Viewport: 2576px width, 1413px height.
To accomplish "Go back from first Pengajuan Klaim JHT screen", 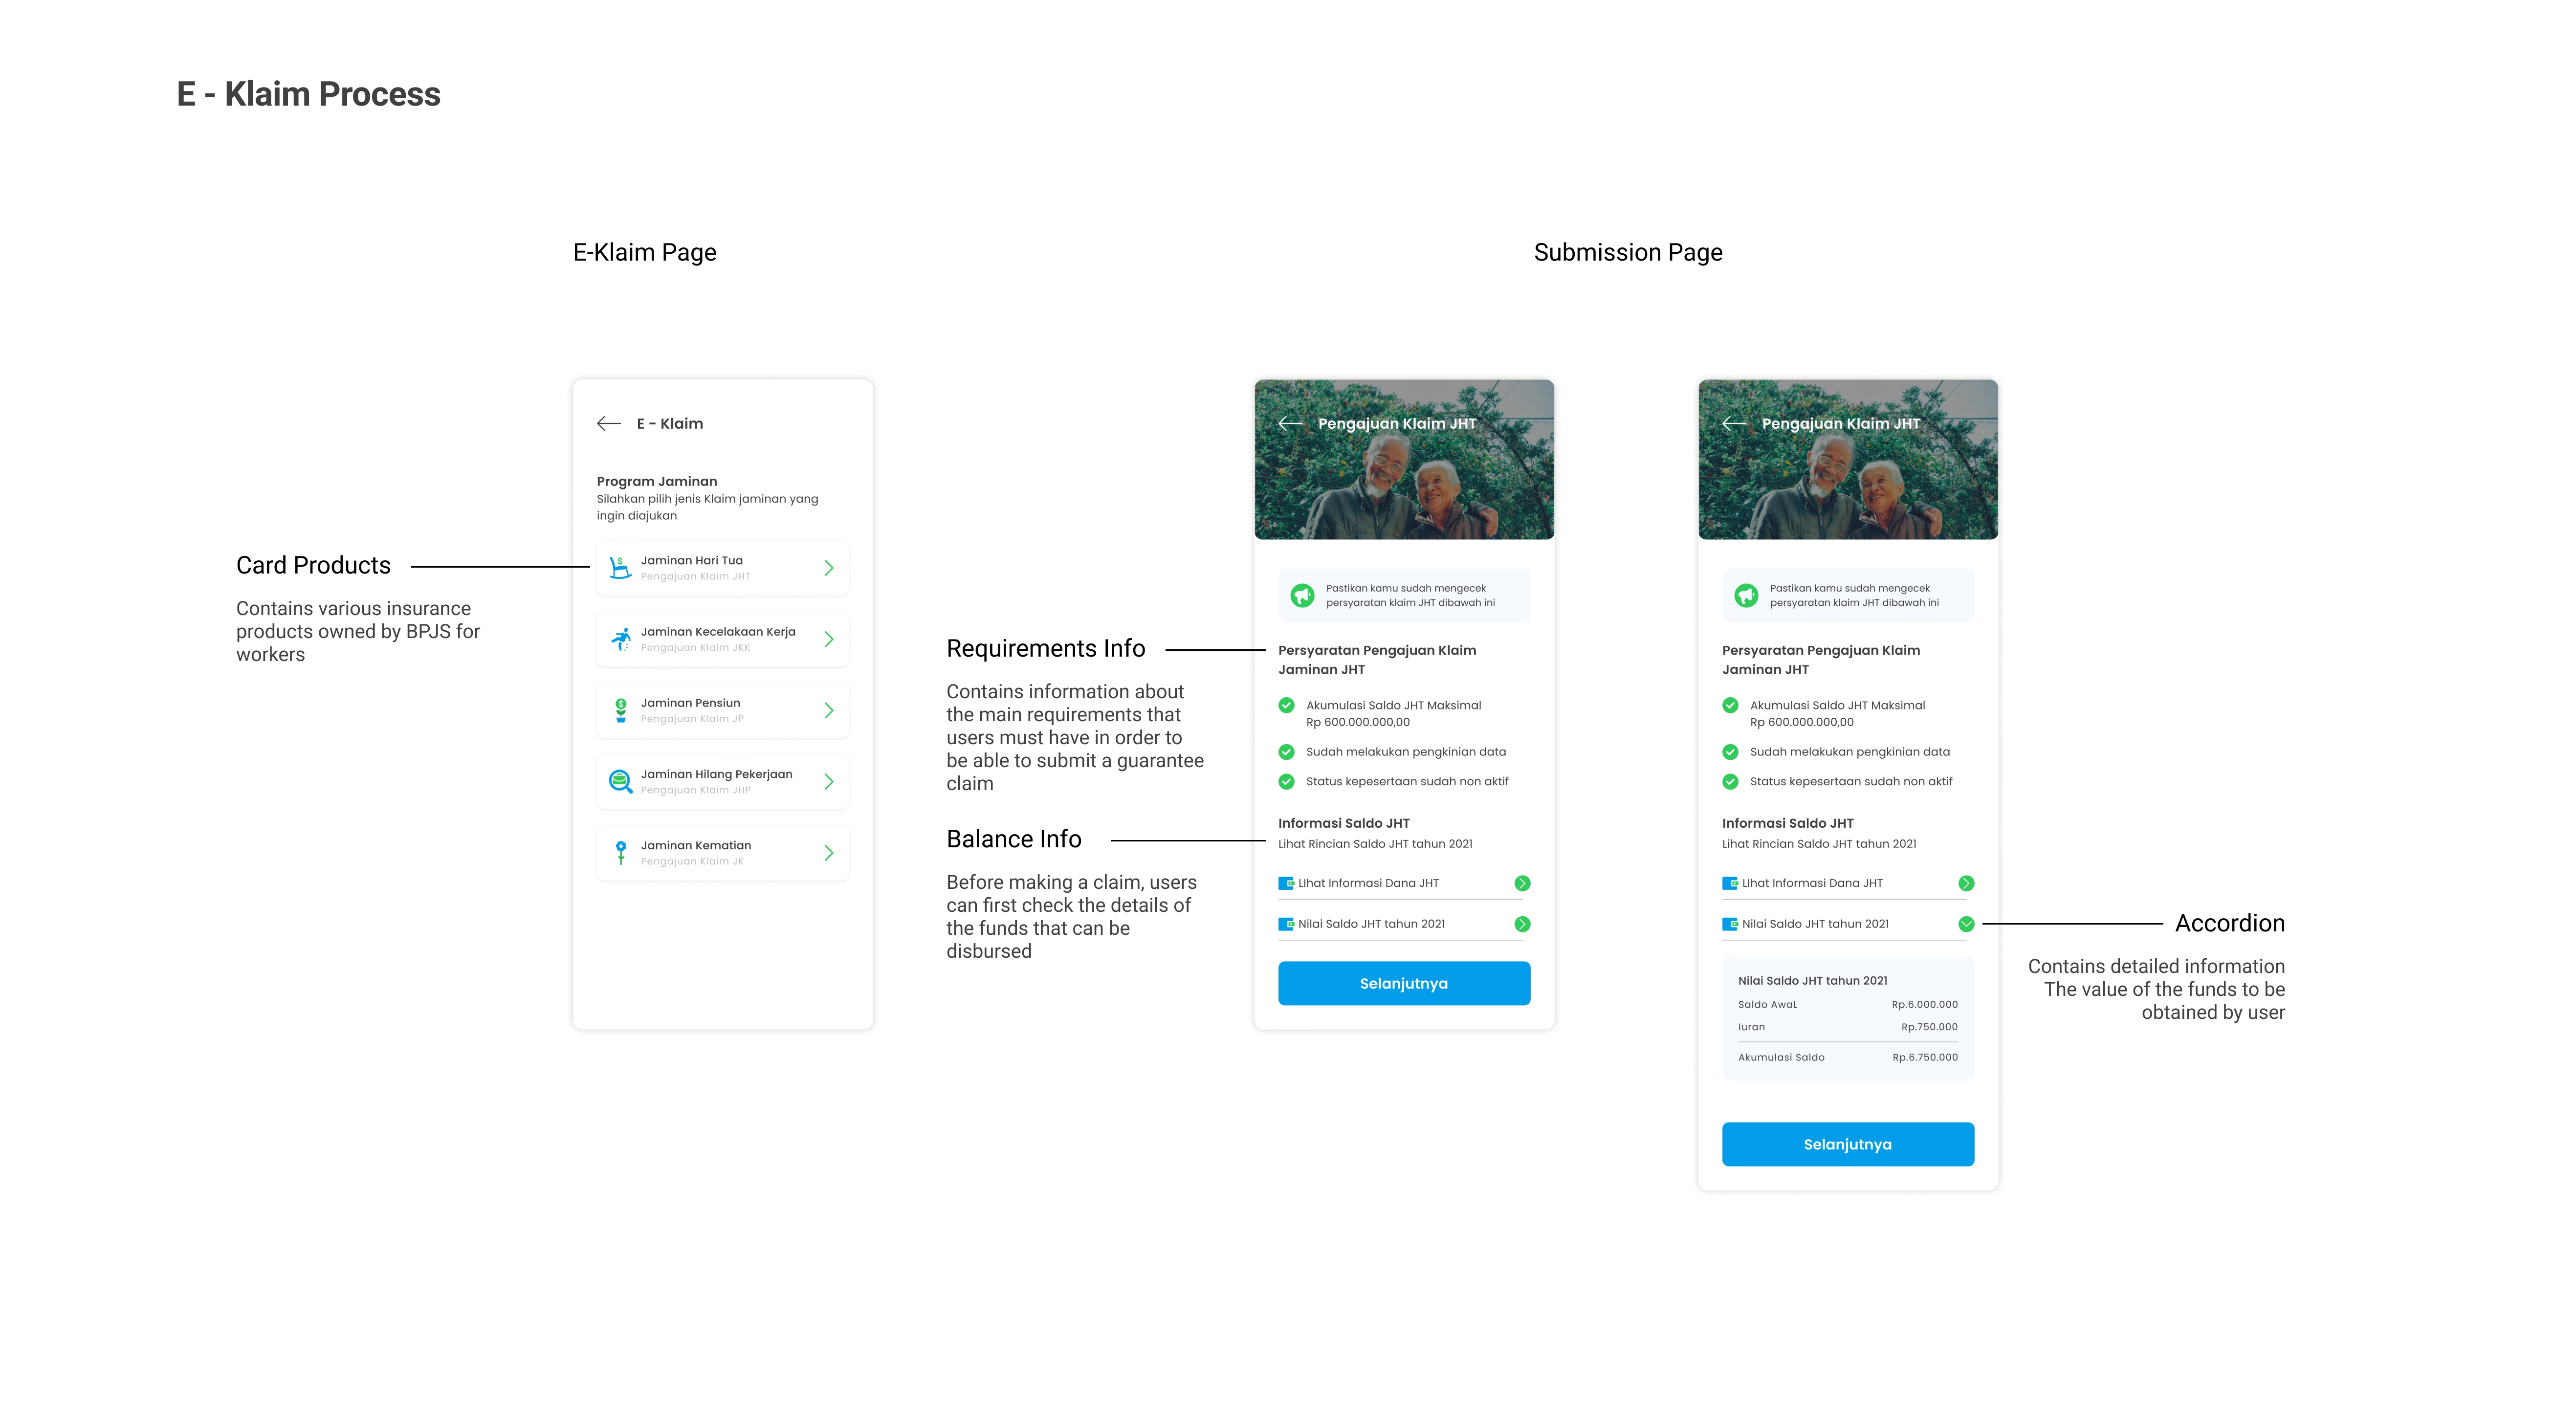I will (1291, 424).
